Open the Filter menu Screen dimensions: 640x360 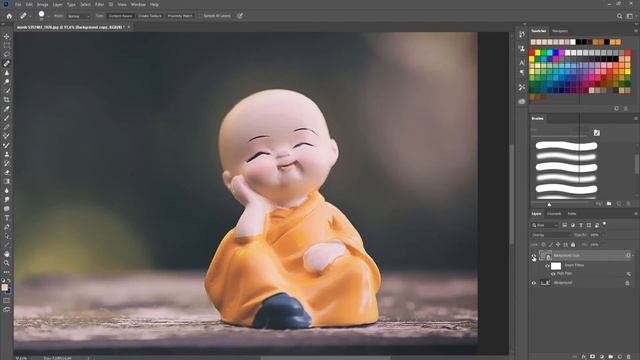99,4
